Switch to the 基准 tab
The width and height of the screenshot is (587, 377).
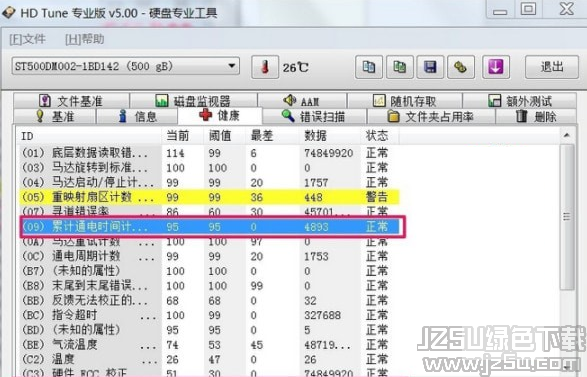pos(55,116)
